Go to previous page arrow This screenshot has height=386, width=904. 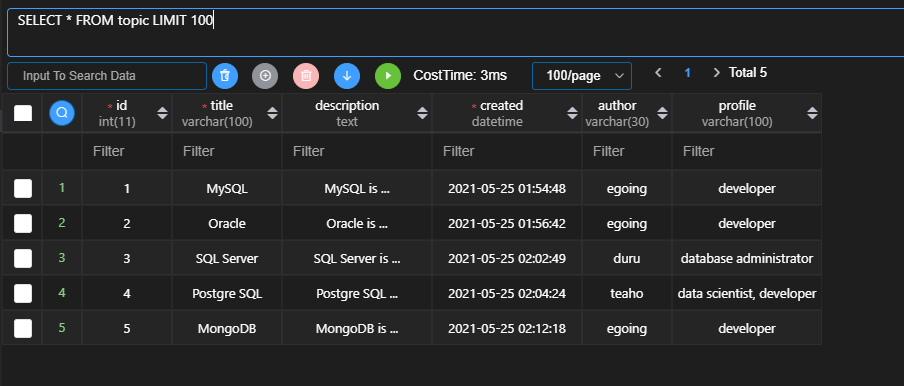coord(658,73)
